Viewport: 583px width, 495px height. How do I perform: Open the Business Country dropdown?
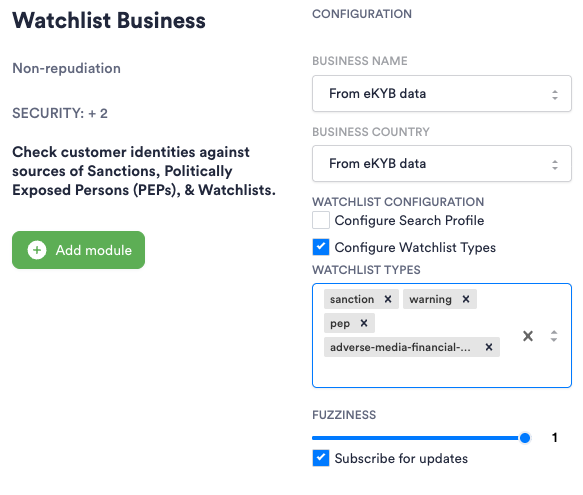[x=442, y=163]
